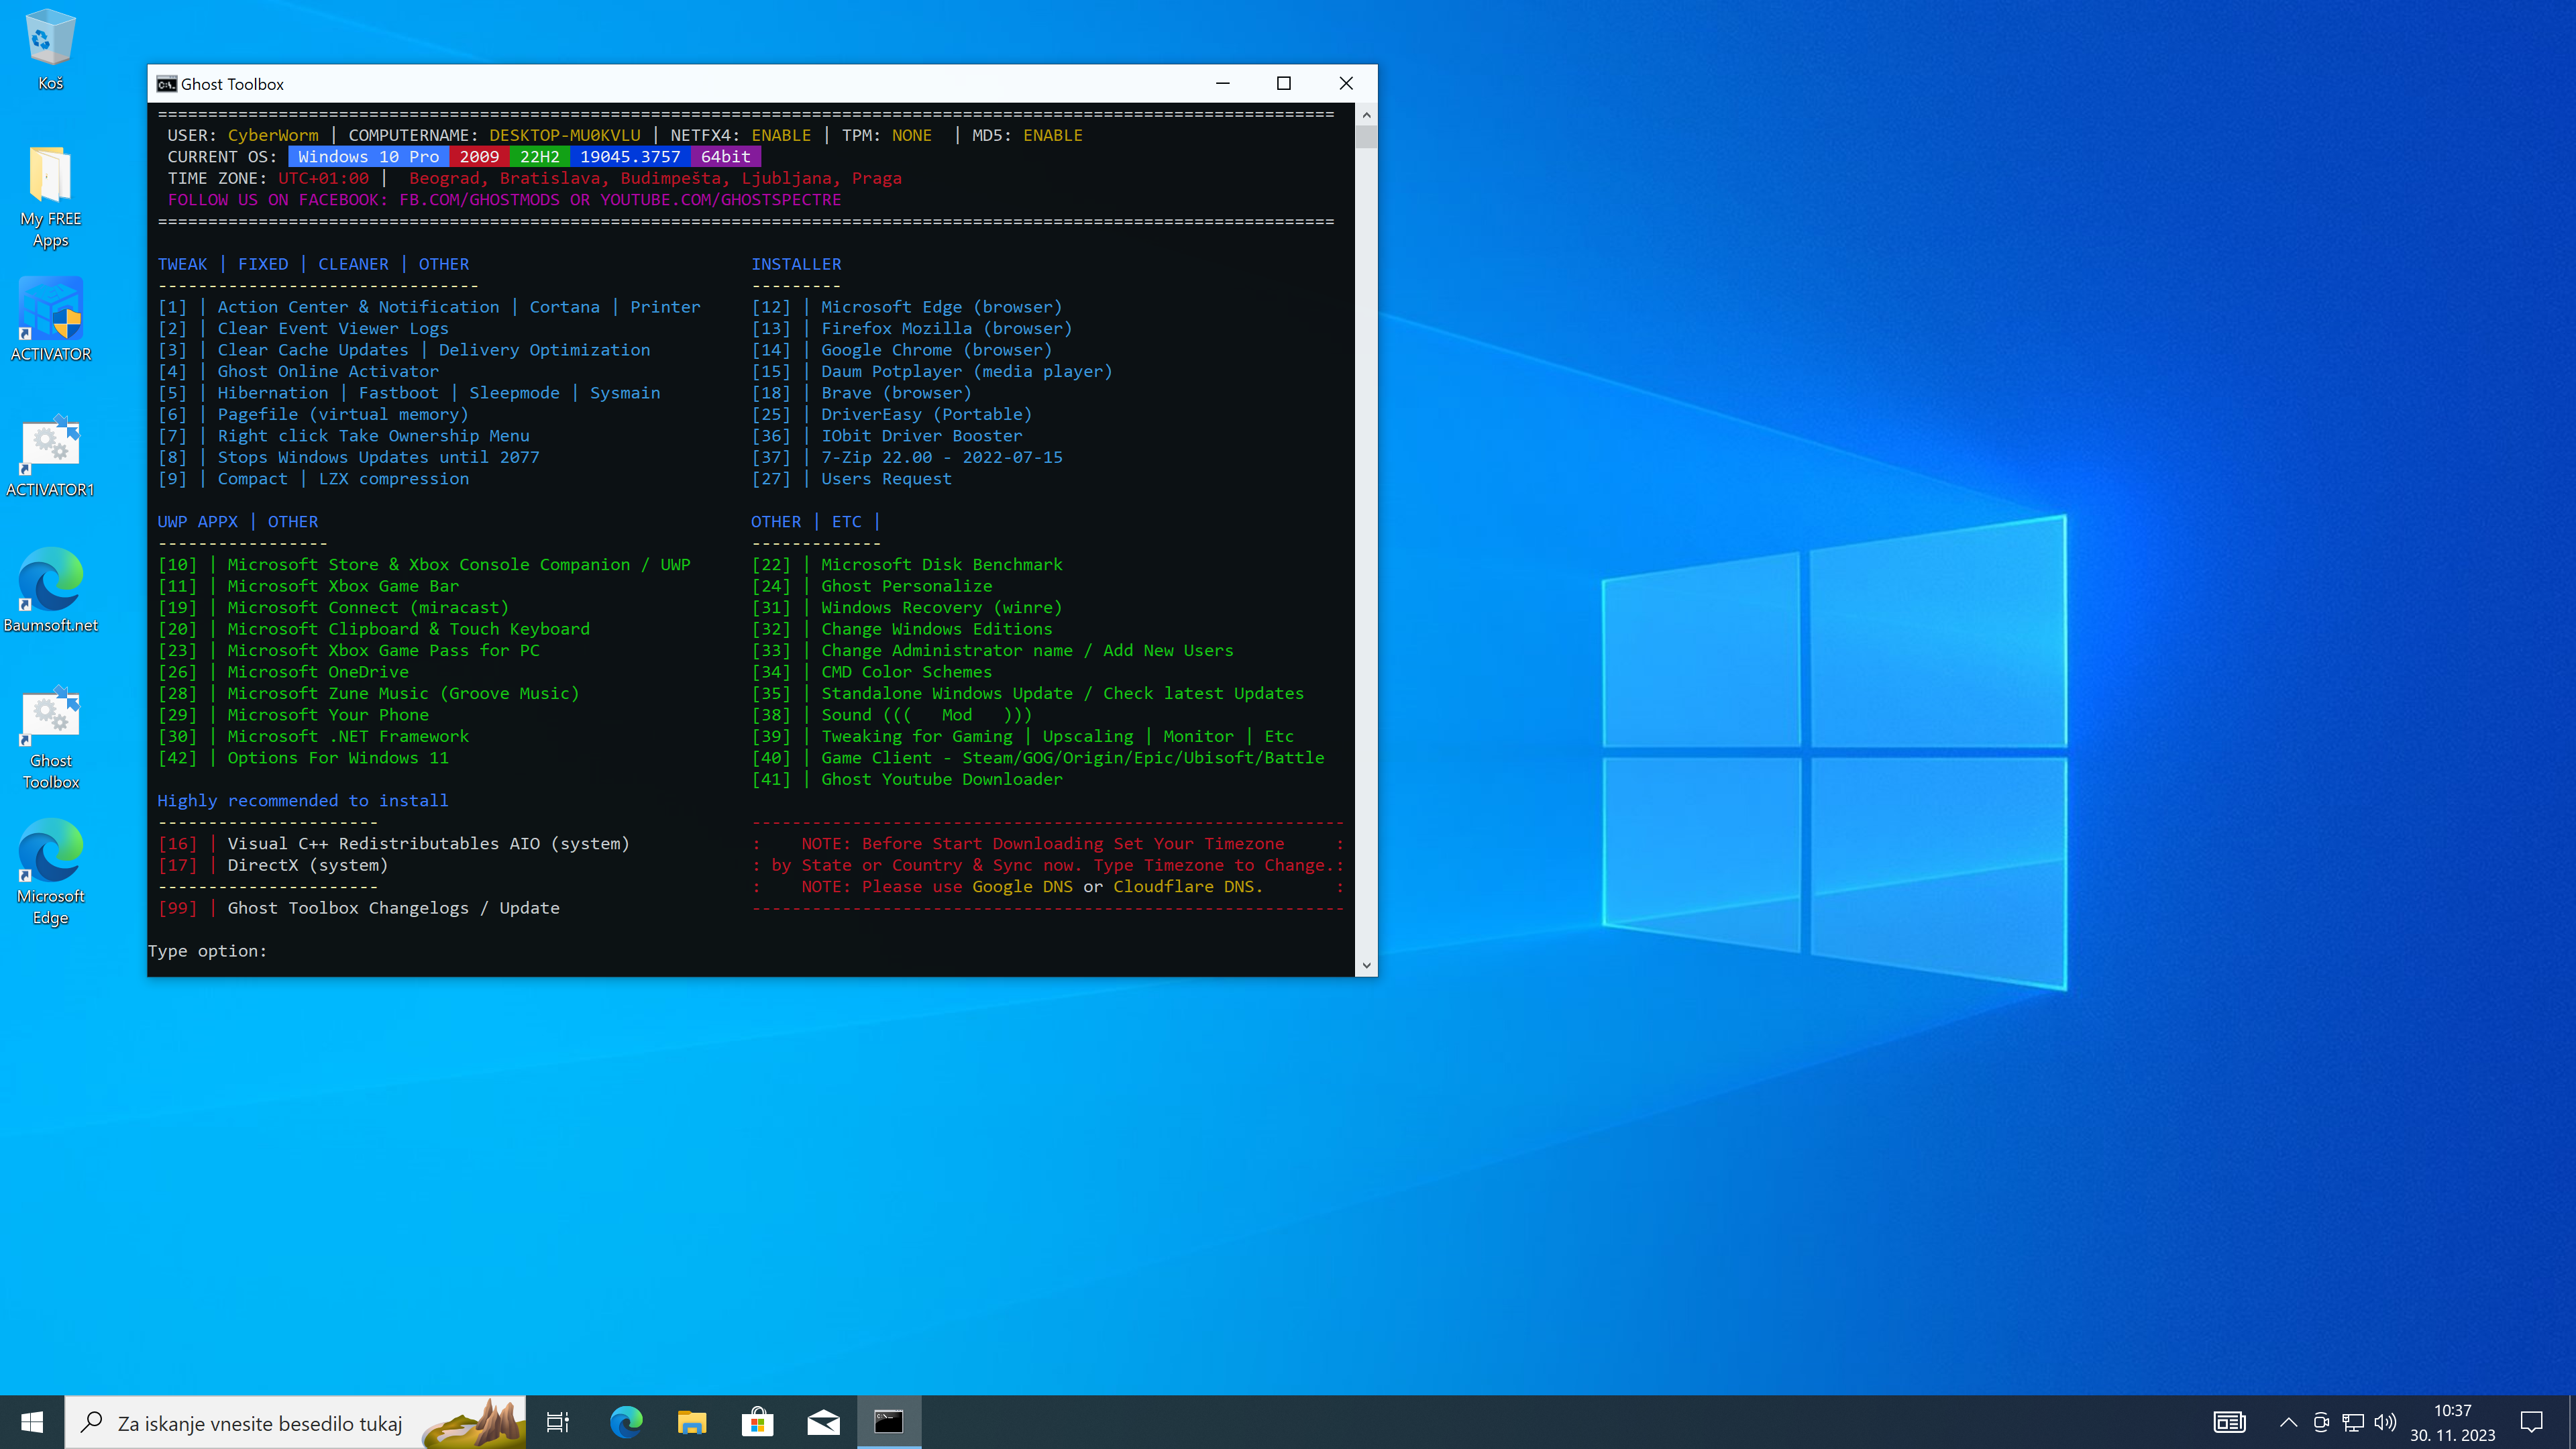Click the console scrollbar down arrow

(x=1366, y=966)
